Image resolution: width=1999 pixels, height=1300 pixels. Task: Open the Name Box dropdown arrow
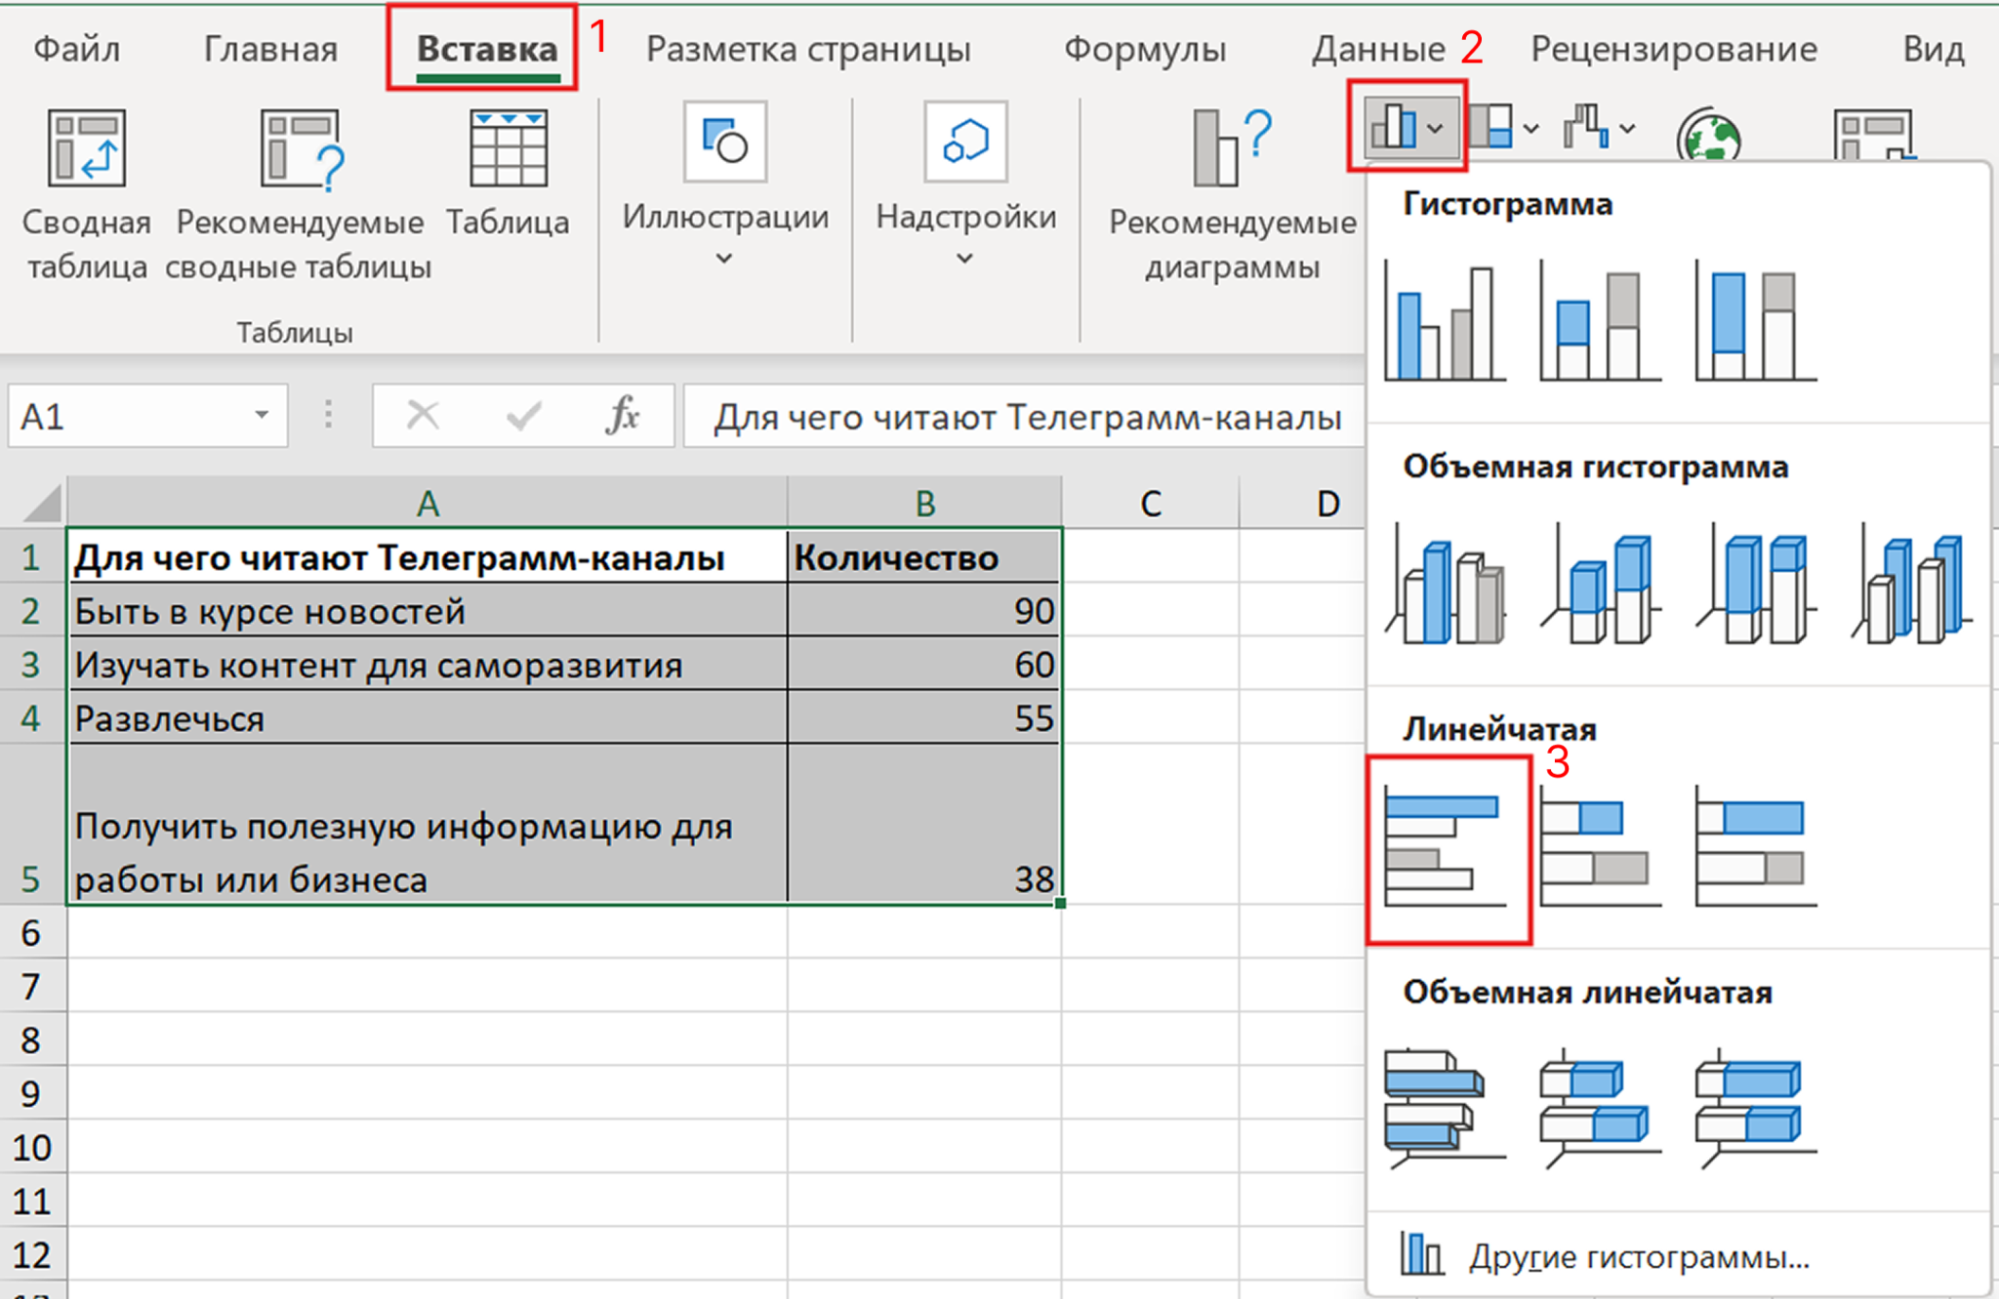(261, 415)
